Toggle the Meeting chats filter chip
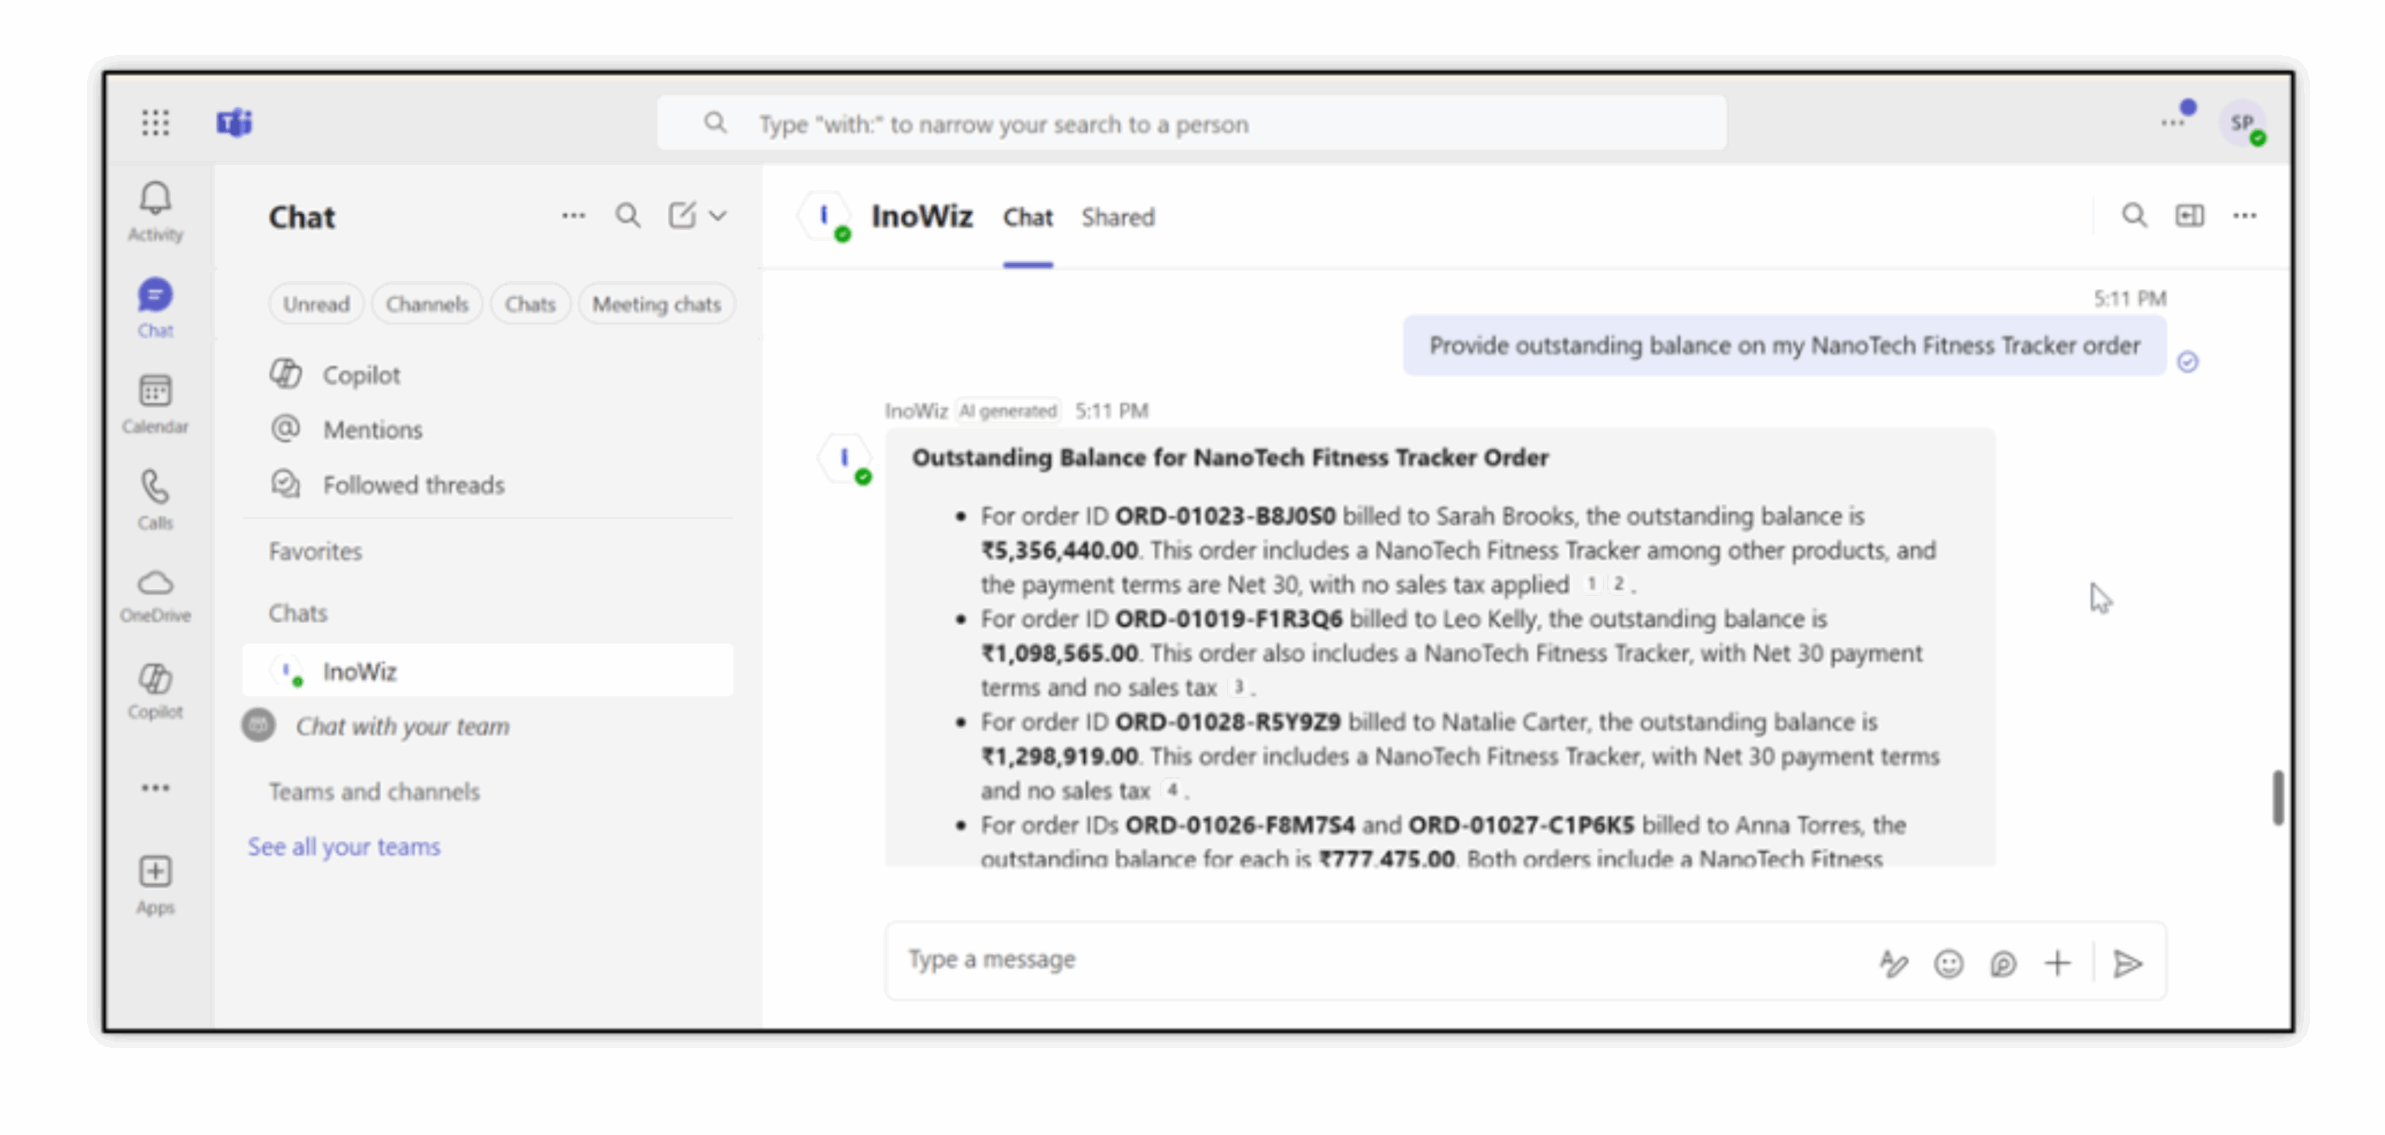 tap(656, 304)
